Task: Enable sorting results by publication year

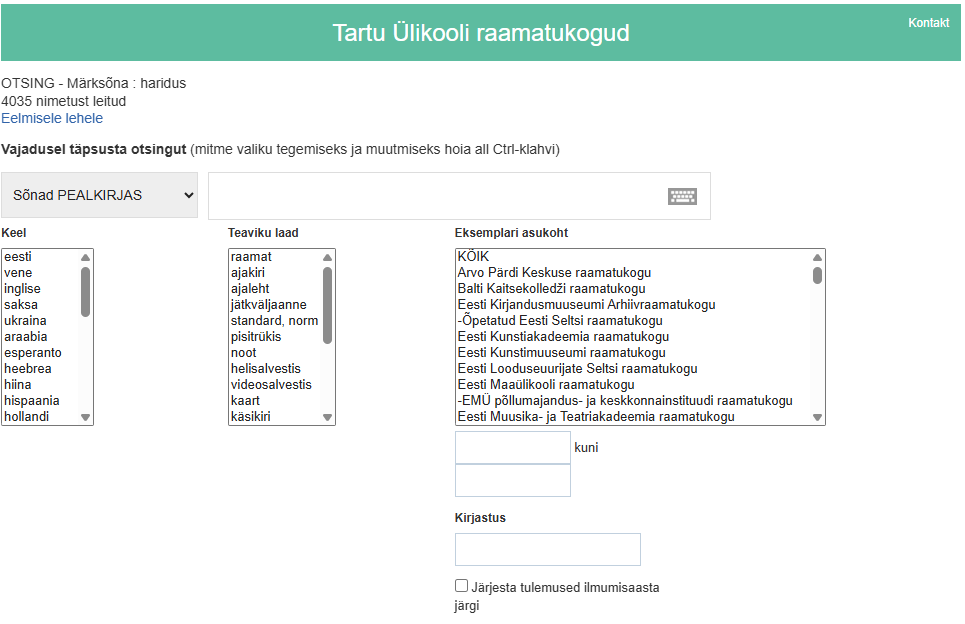Action: [x=461, y=586]
